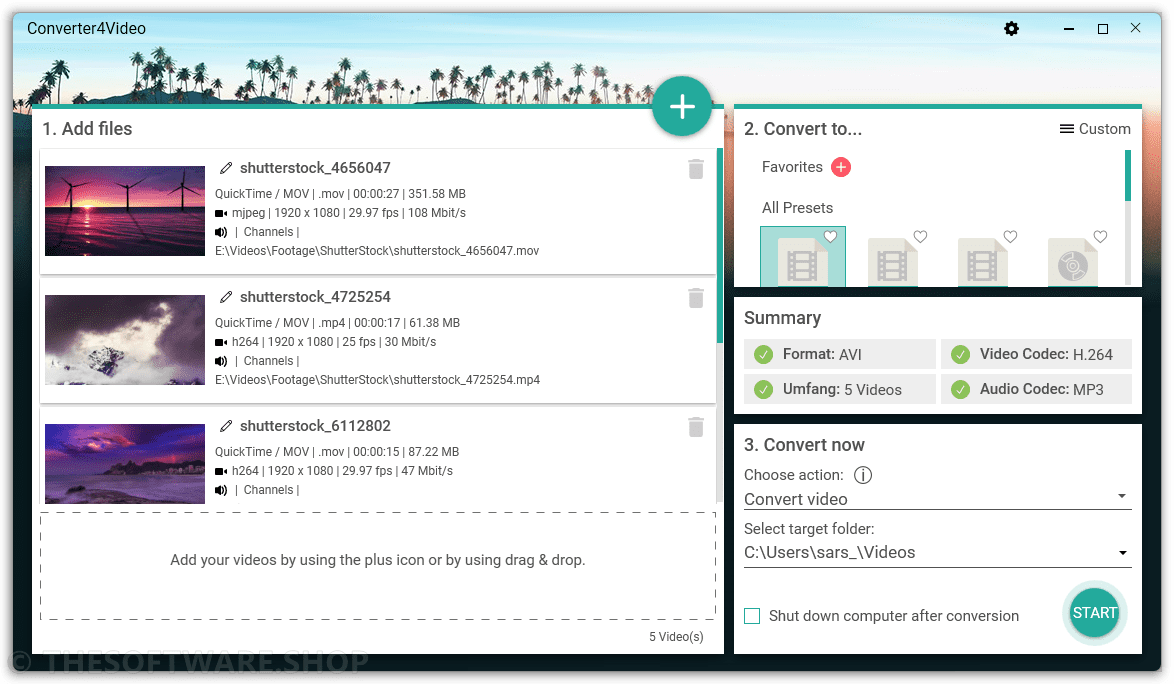Click the 5 Video(s) count text
This screenshot has height=684, width=1174.
676,637
